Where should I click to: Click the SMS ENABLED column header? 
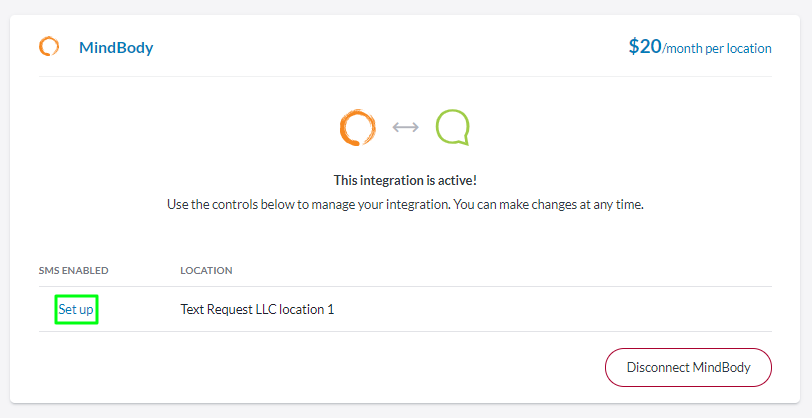coord(73,271)
